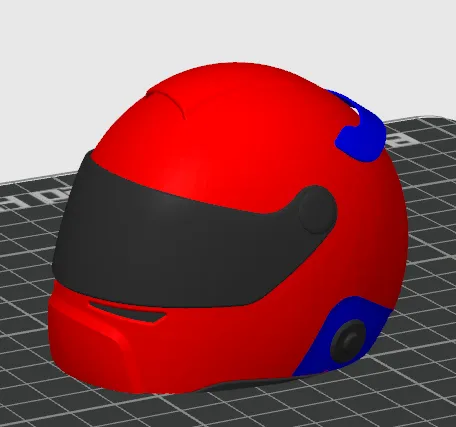The image size is (456, 427).
Task: Select the chin vent slot on helmet
Action: coord(127,311)
